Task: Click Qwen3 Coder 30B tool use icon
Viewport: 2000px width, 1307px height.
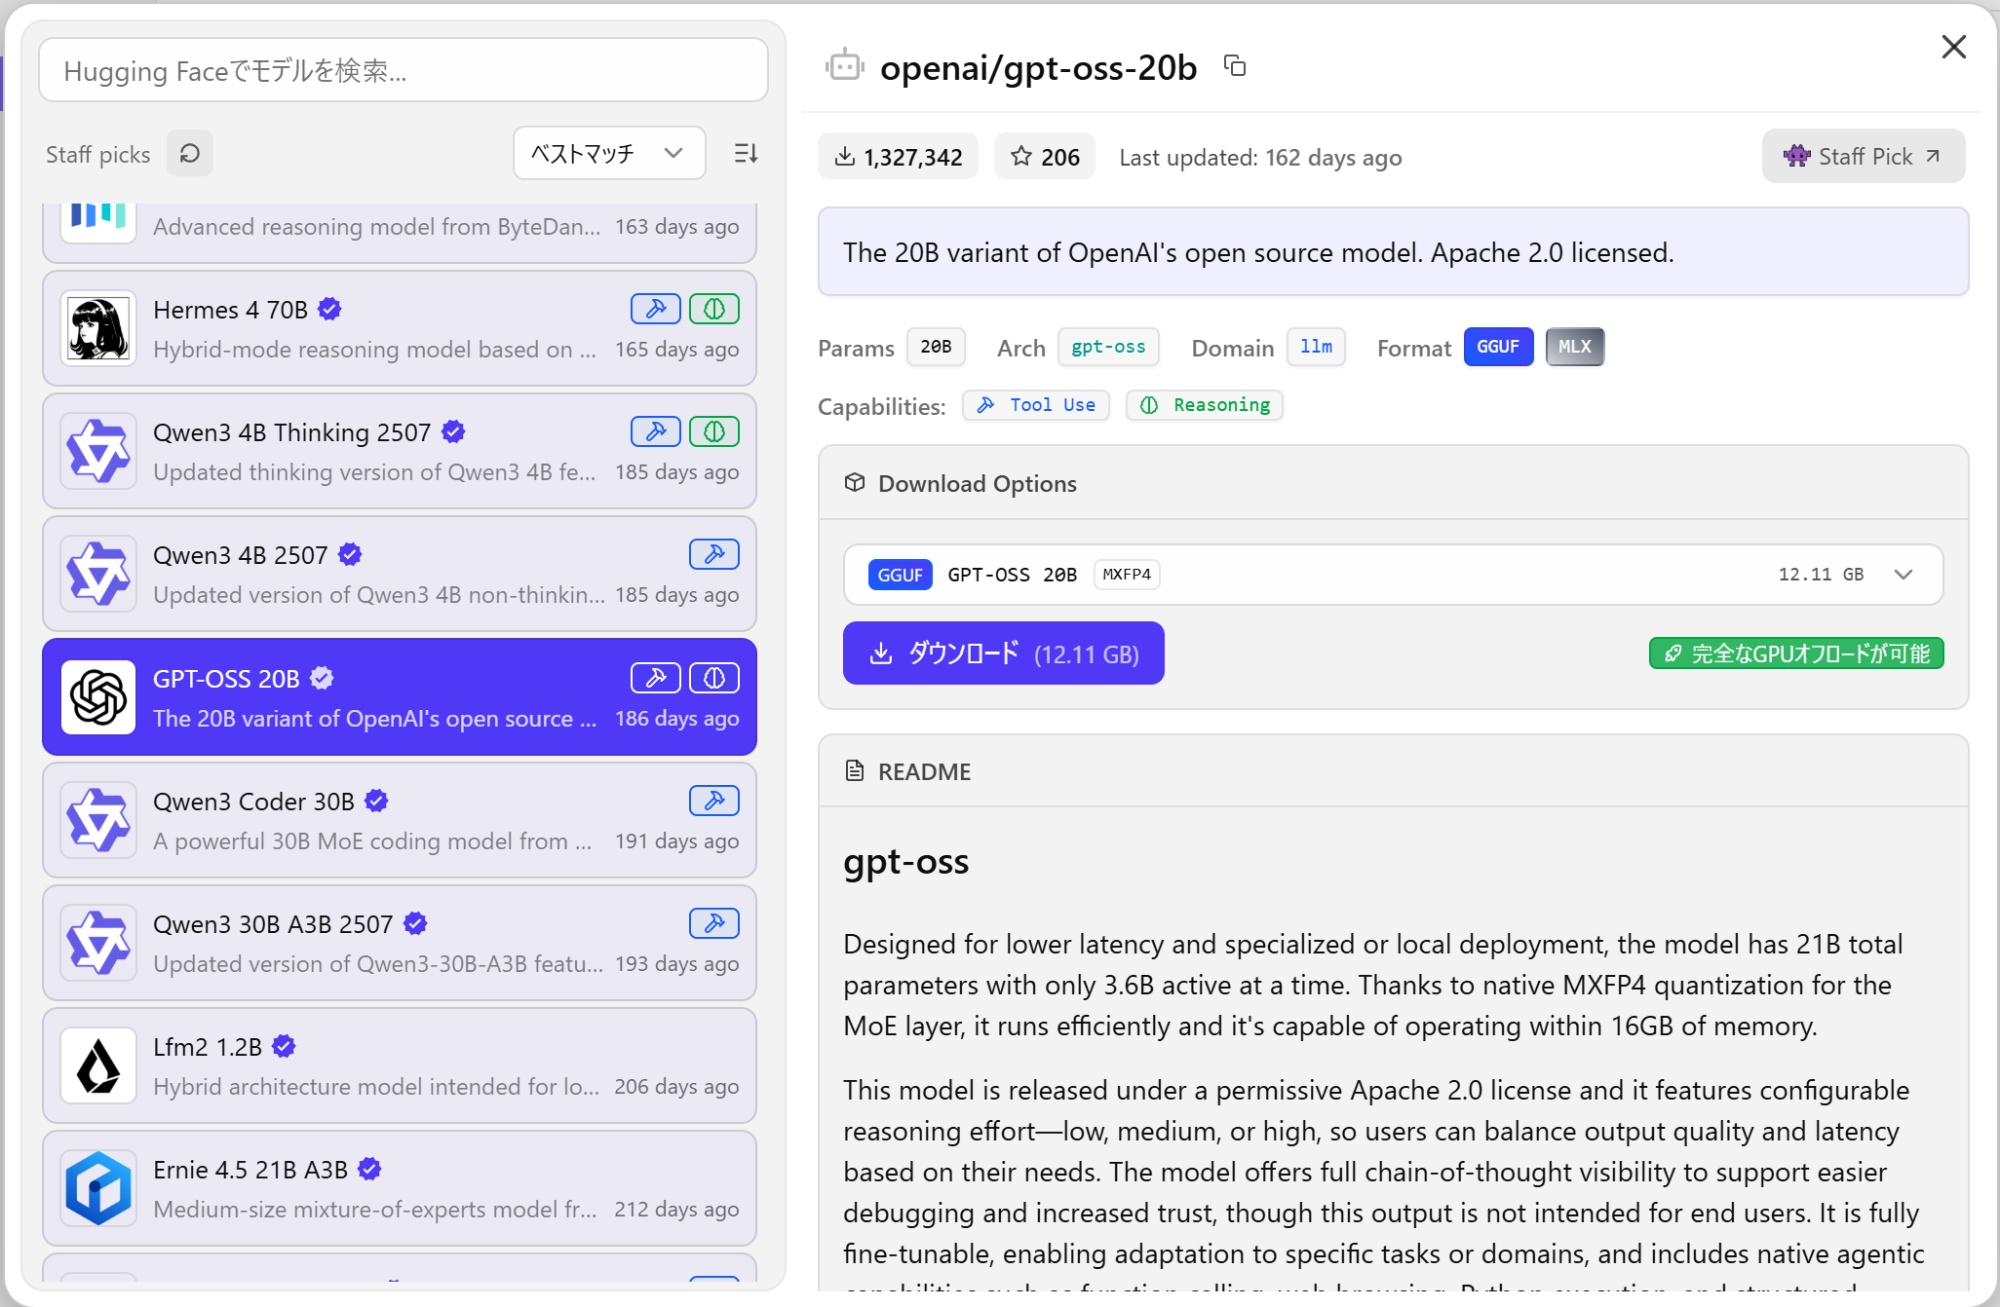Action: (714, 801)
